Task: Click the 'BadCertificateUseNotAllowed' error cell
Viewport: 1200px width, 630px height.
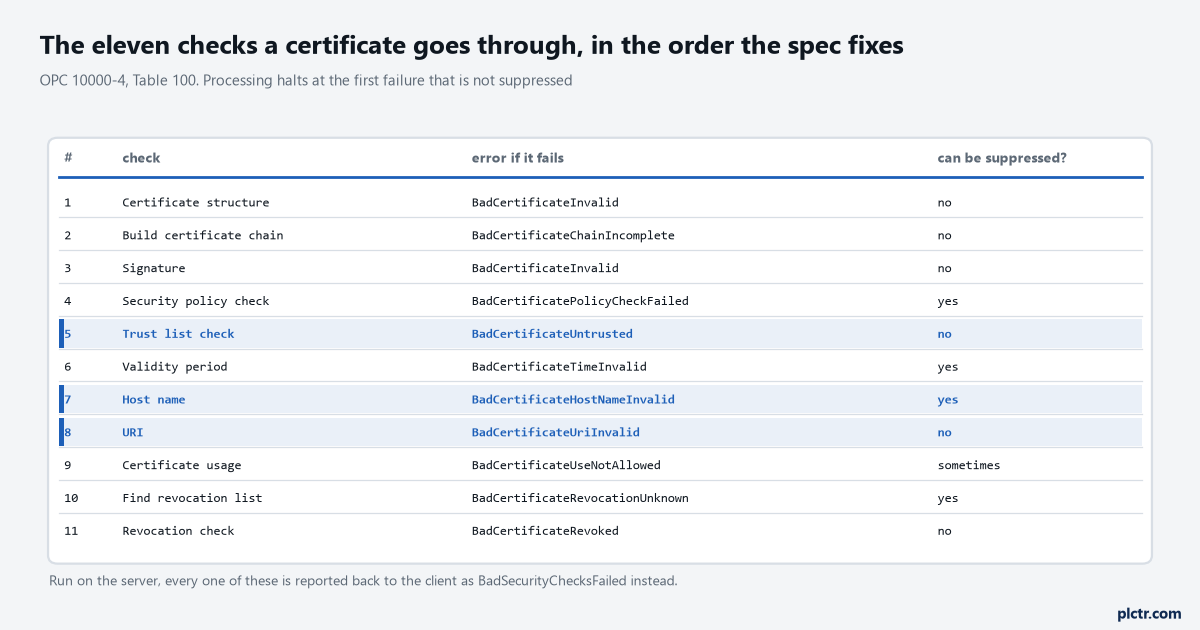Action: [x=566, y=466]
